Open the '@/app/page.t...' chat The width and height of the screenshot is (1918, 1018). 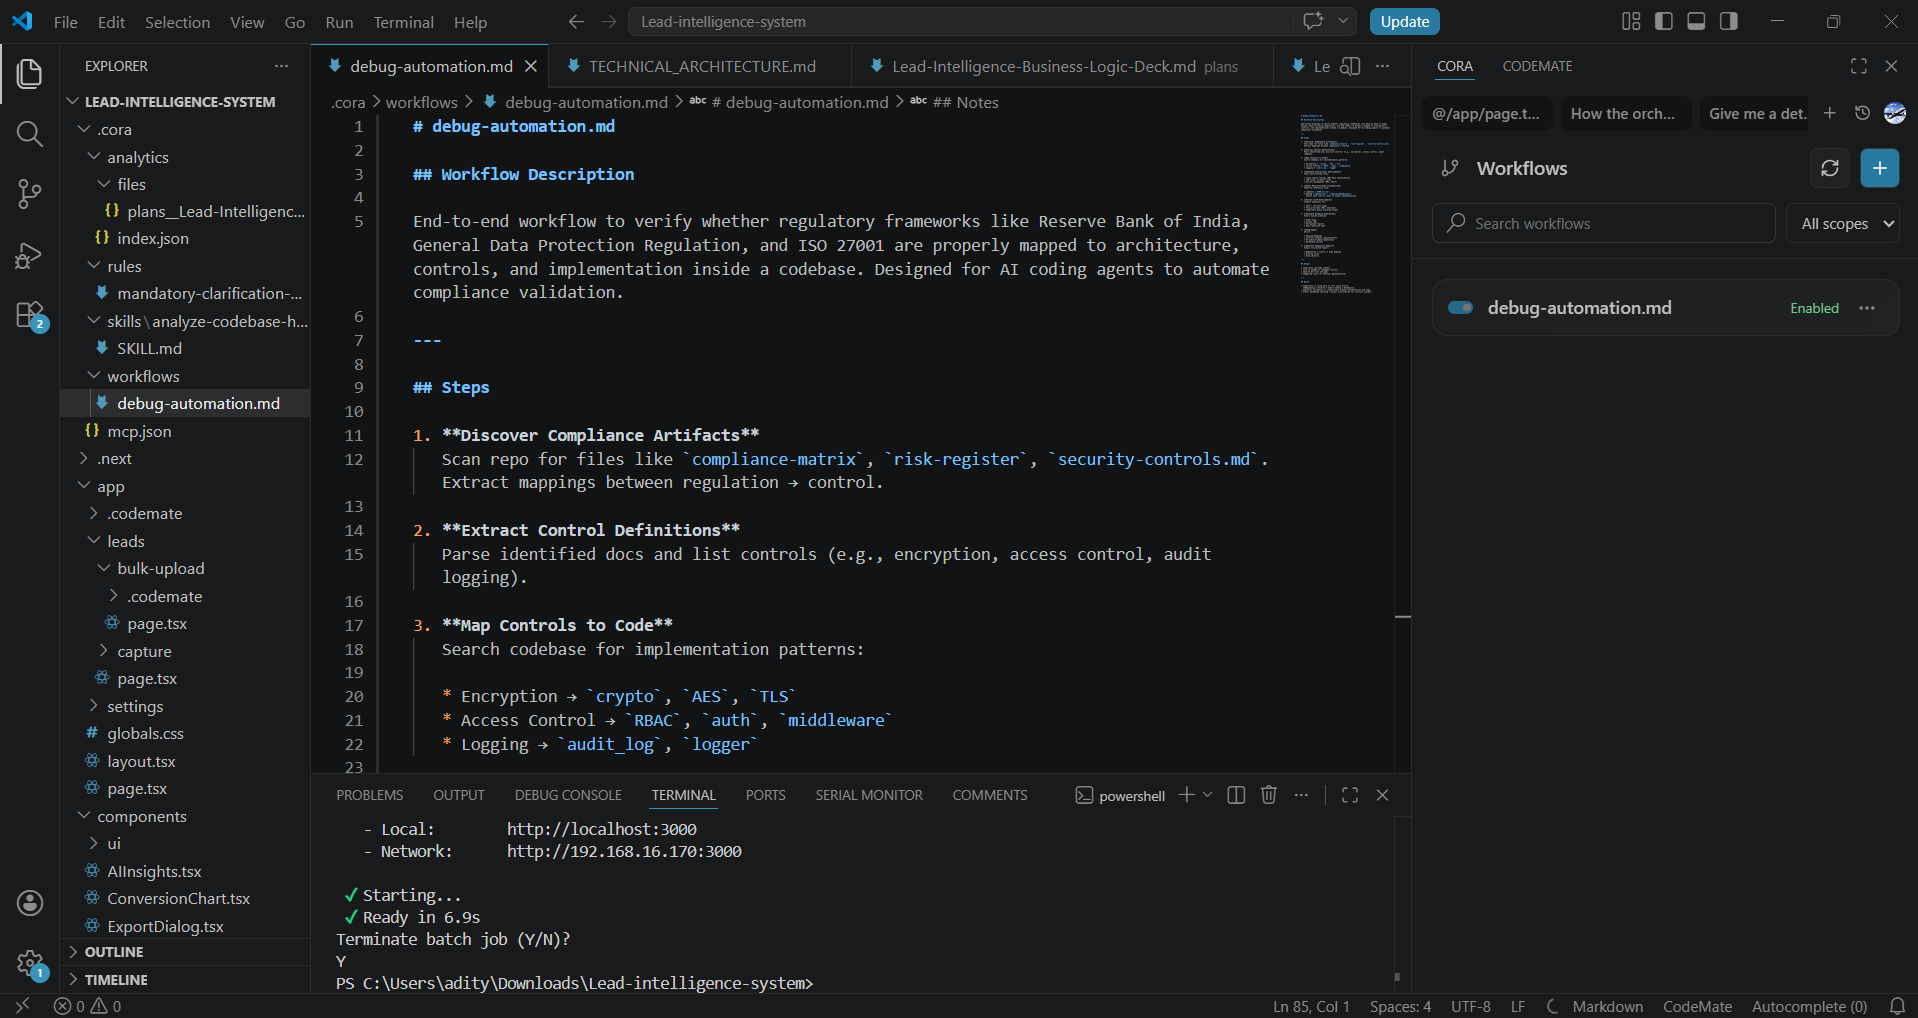pyautogui.click(x=1486, y=113)
